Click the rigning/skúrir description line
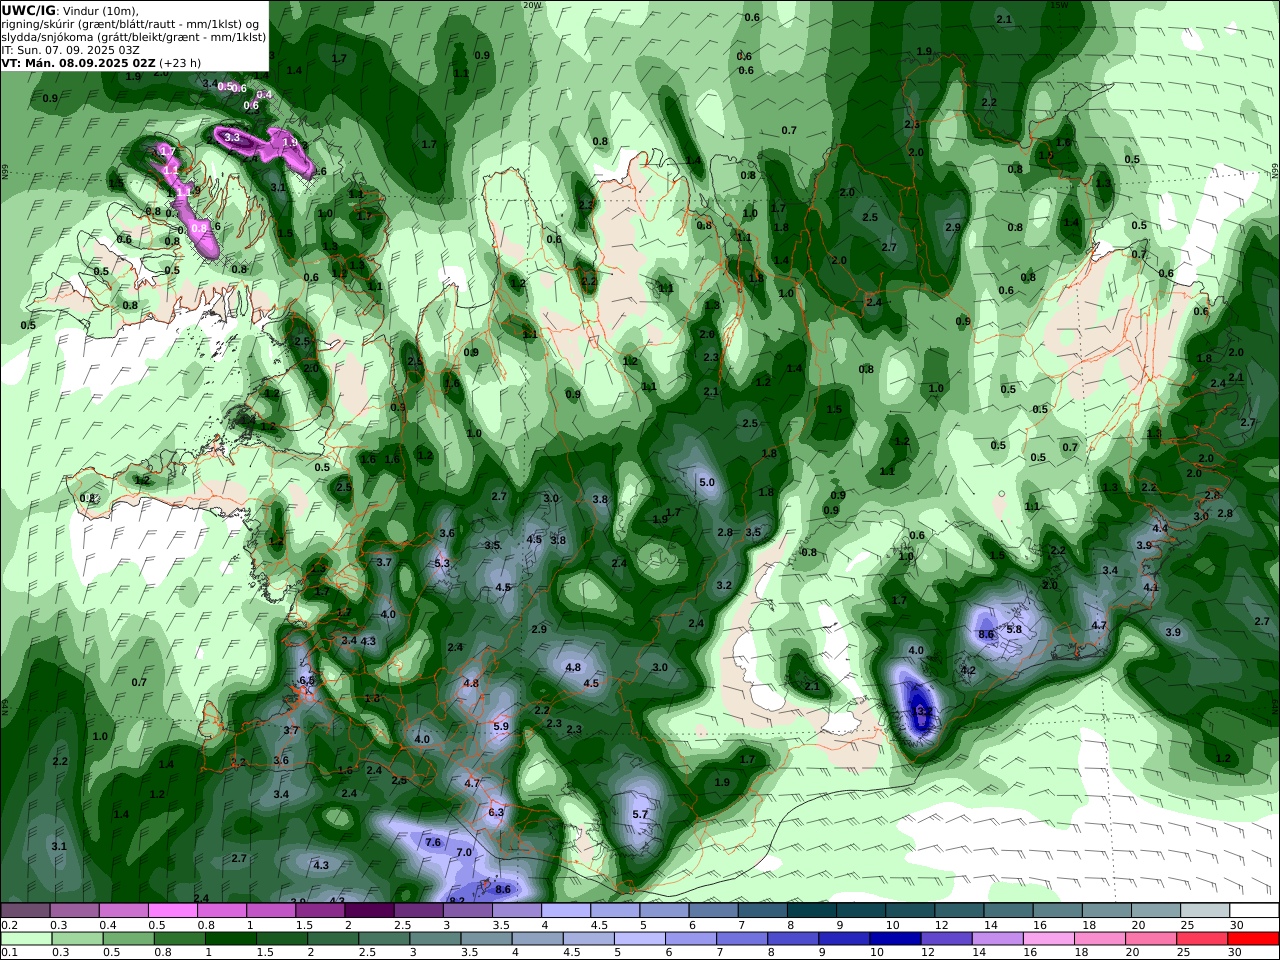The image size is (1280, 960). tap(130, 23)
